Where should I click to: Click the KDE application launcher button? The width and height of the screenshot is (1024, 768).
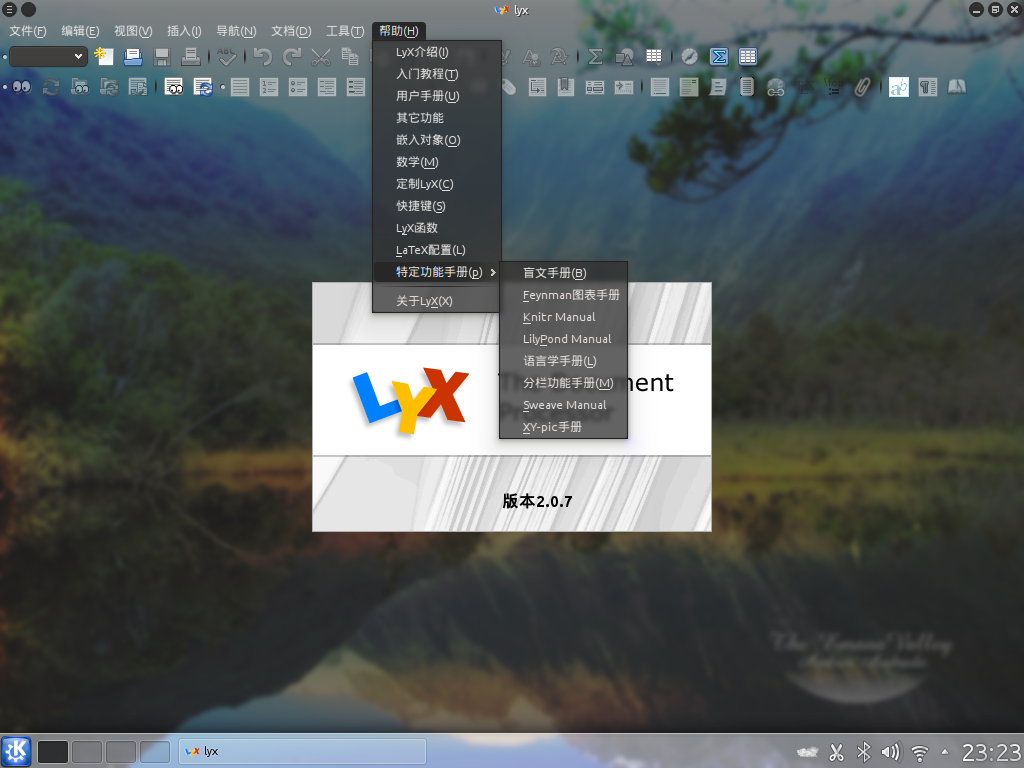click(16, 751)
